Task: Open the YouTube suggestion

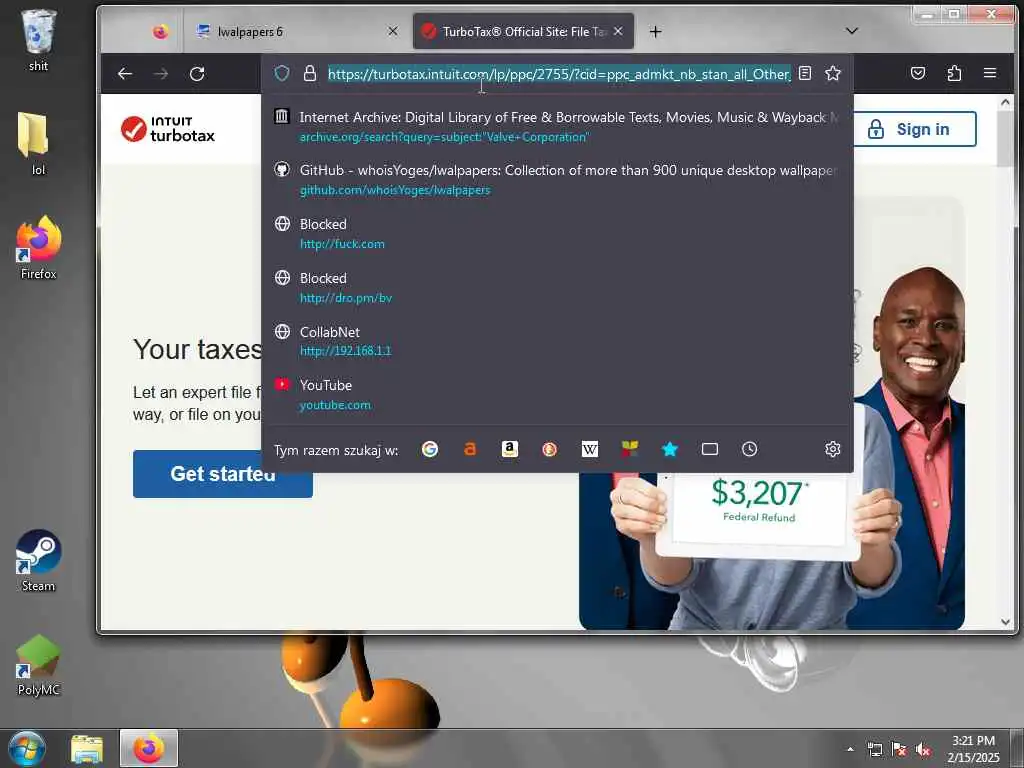Action: point(557,394)
